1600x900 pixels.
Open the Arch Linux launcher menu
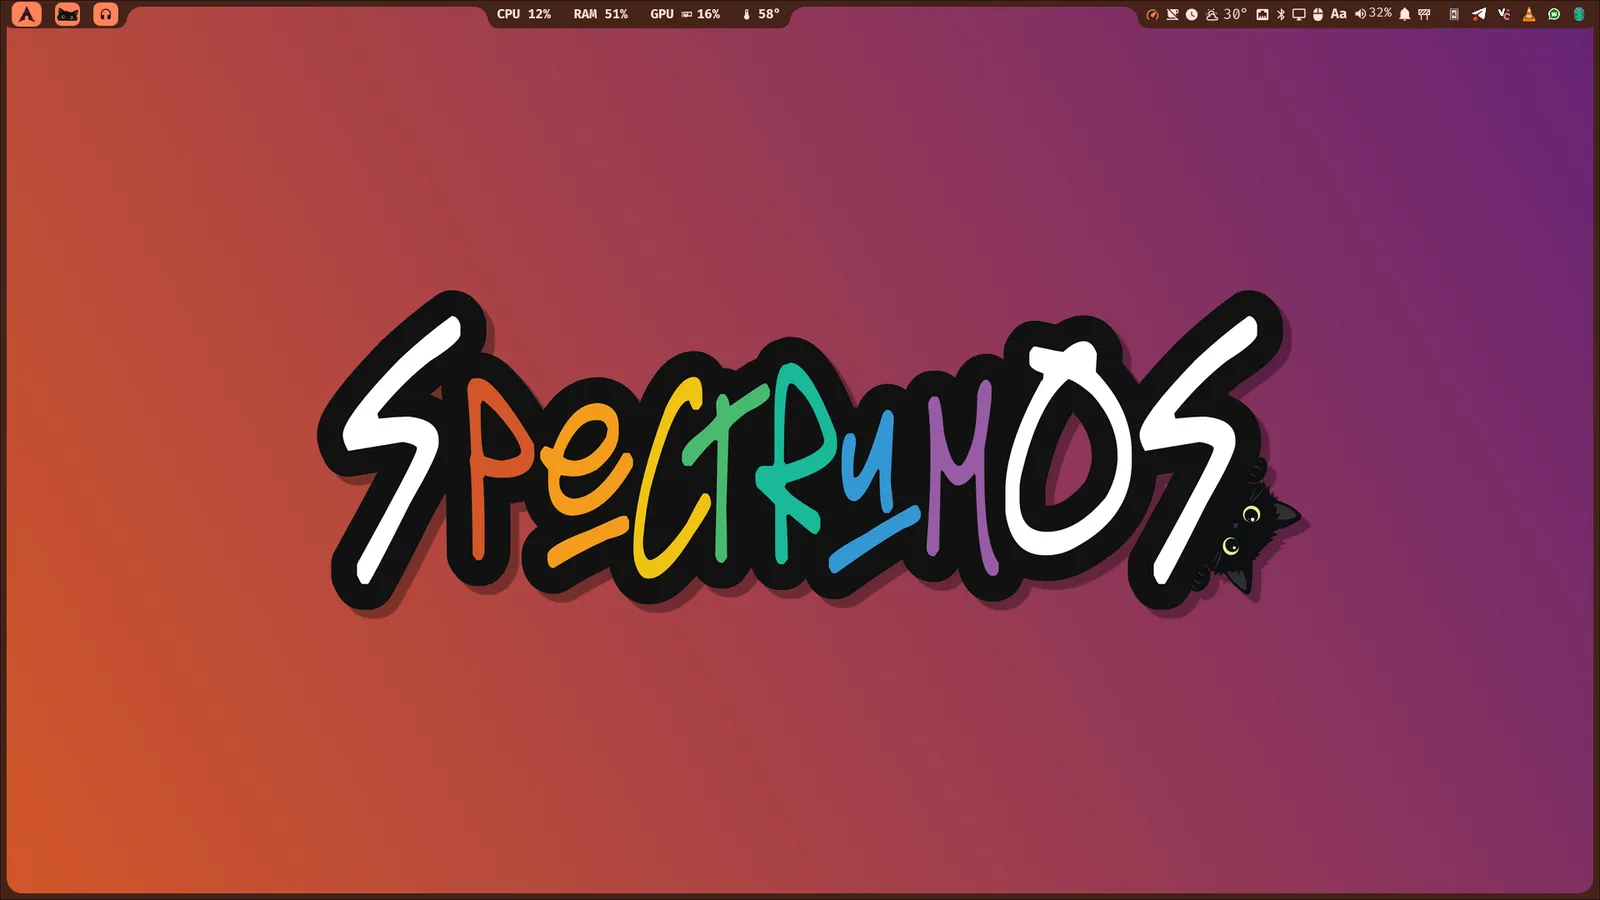click(x=27, y=14)
